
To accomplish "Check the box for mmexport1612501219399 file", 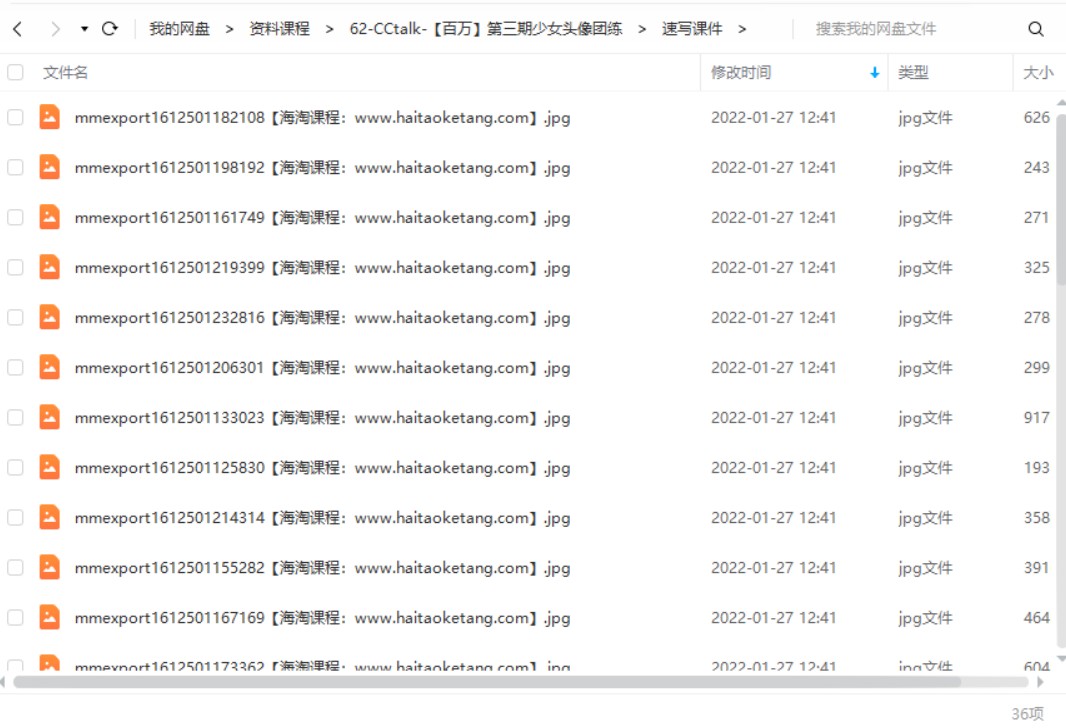I will [x=15, y=267].
